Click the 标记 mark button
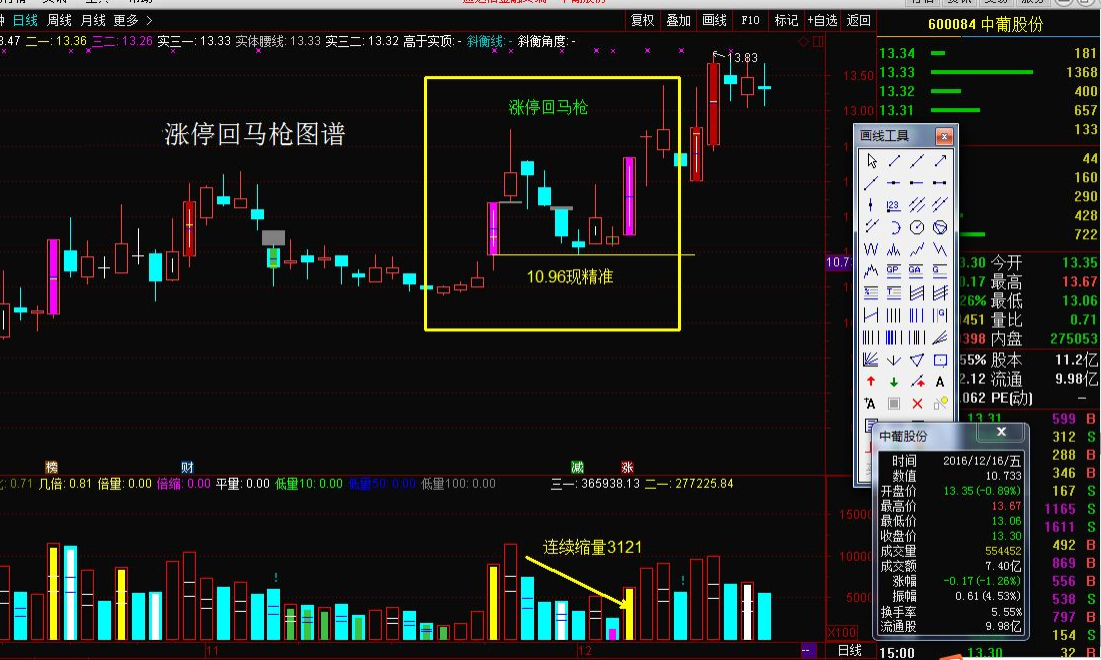The width and height of the screenshot is (1101, 660). click(x=786, y=21)
